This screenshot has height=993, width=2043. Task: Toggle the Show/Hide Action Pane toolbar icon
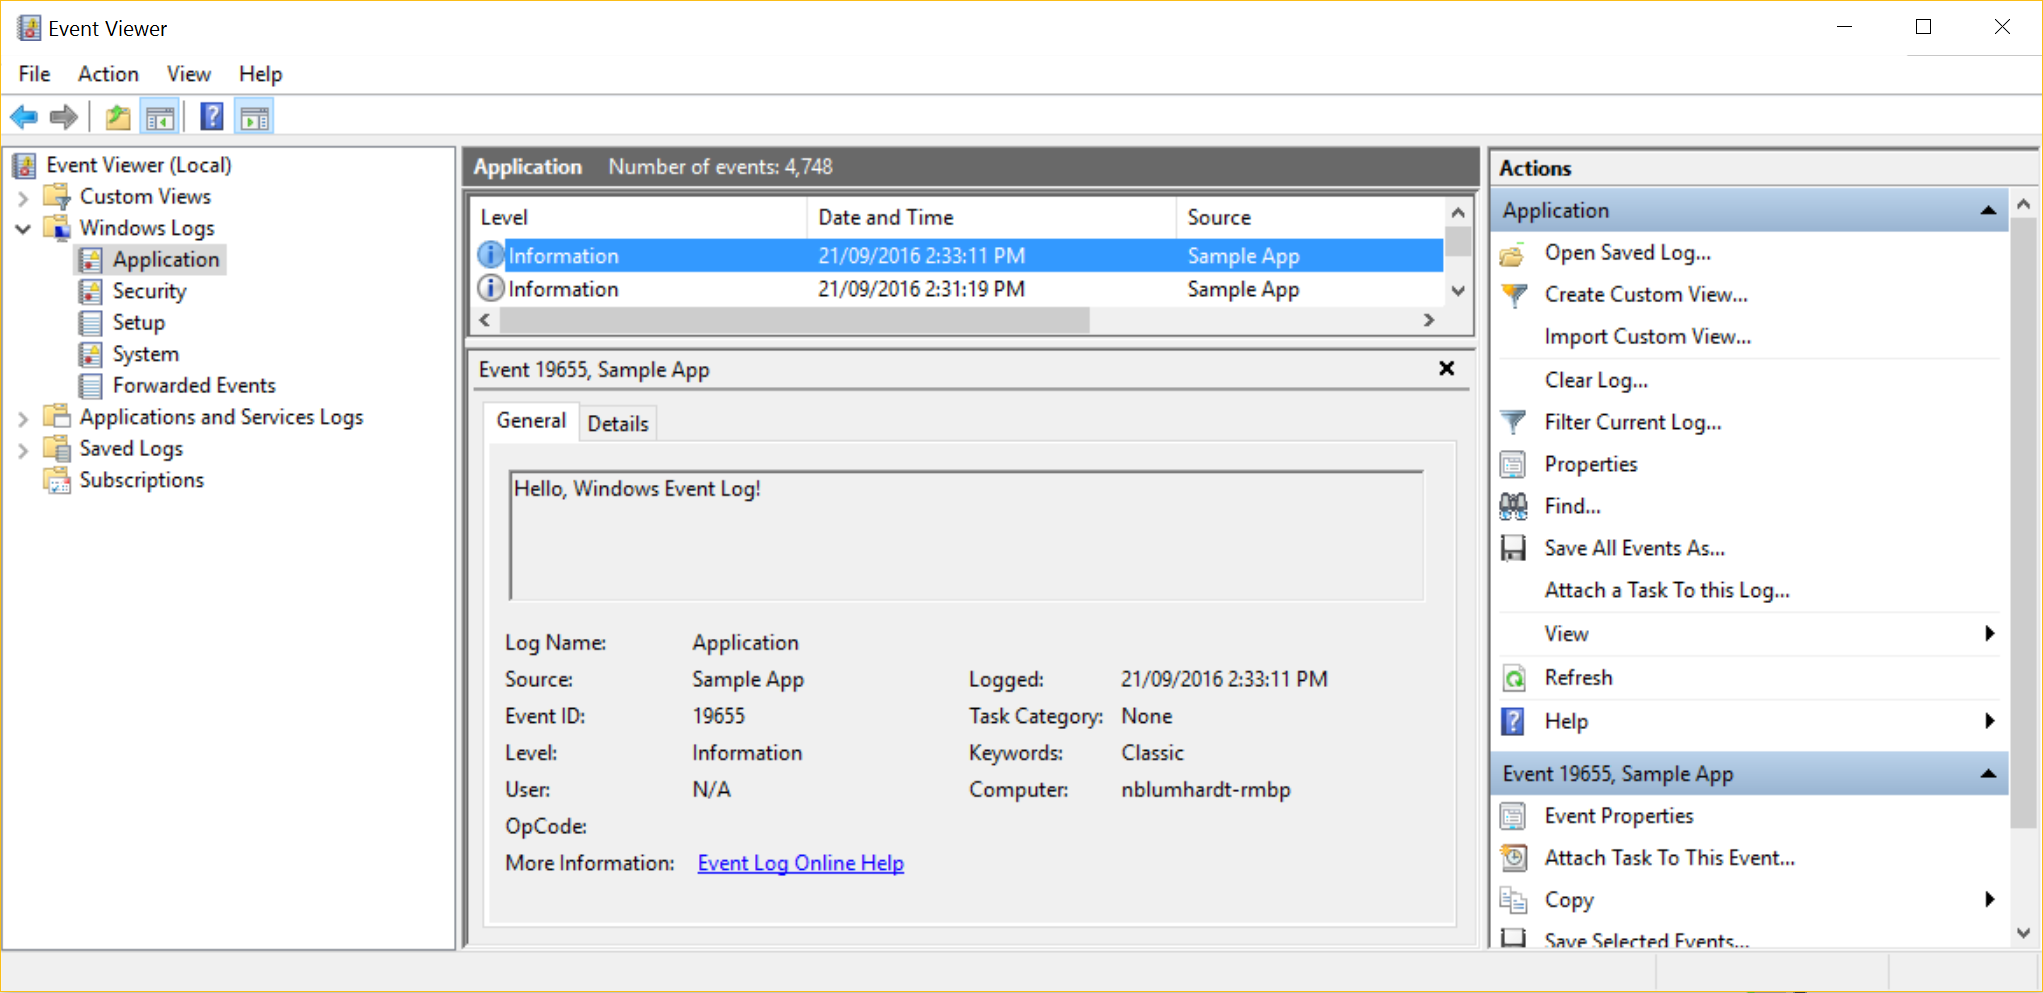click(254, 117)
